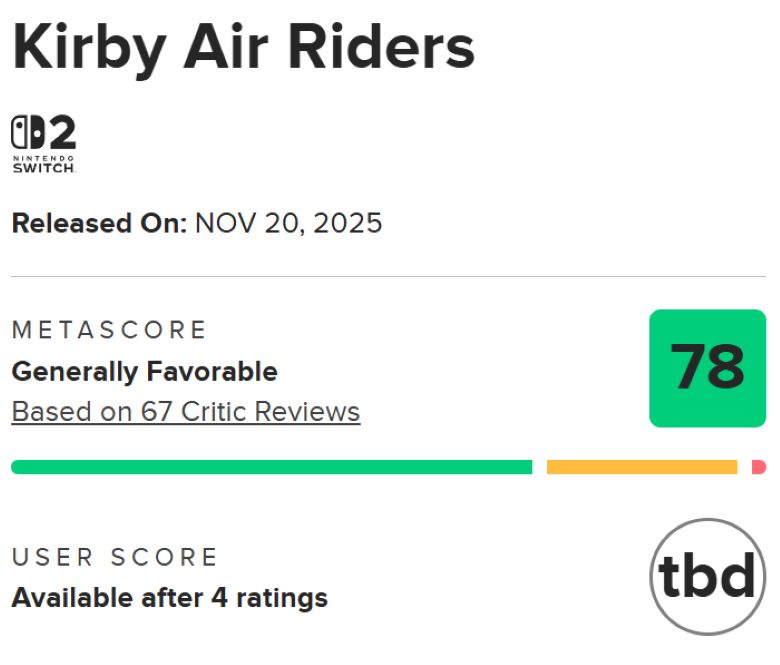780x665 pixels.
Task: Open the "Based on 67 Critic Reviews" link
Action: click(x=185, y=411)
